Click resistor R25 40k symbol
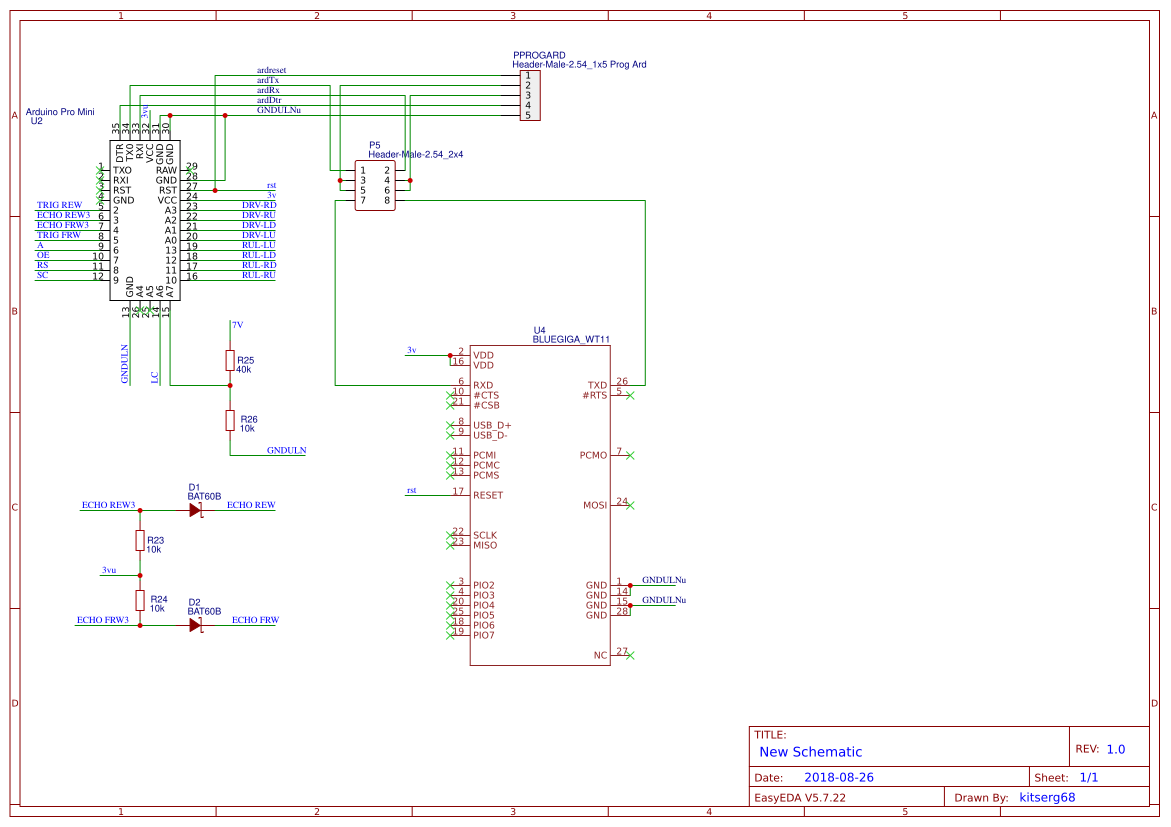Viewport: 1171px width, 827px height. [230, 361]
